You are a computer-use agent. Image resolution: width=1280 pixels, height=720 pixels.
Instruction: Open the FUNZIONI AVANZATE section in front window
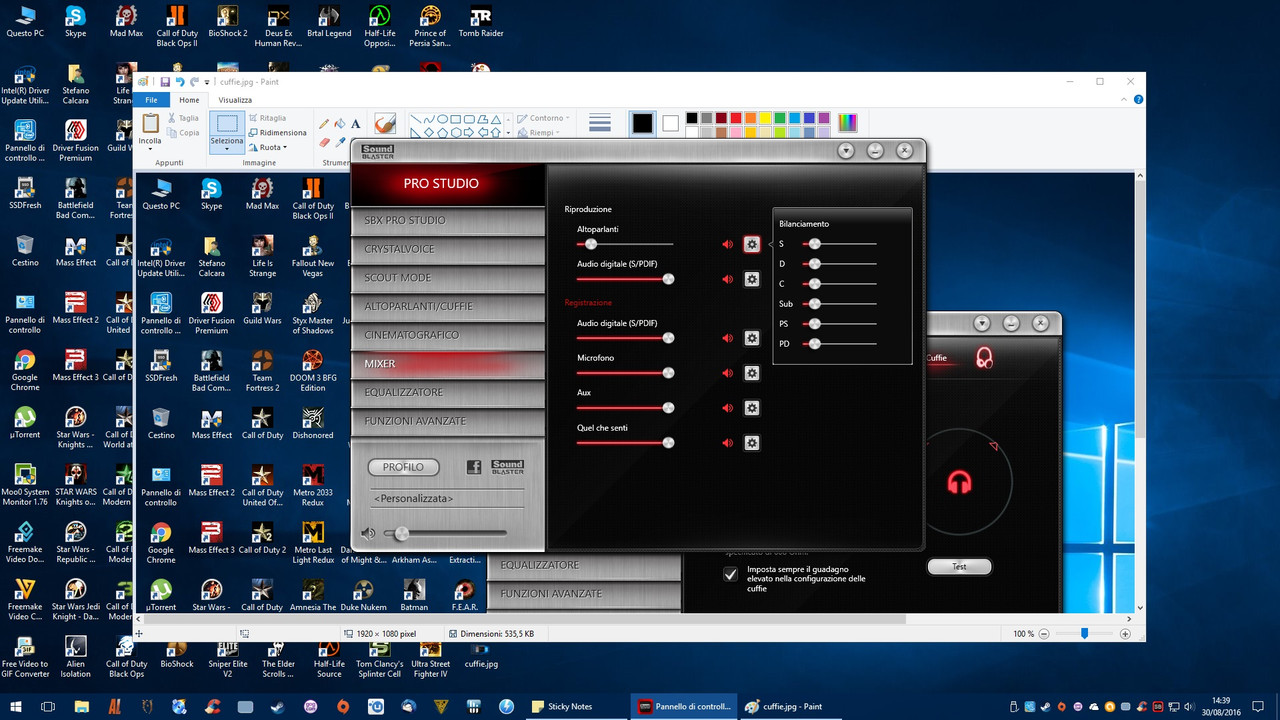coord(447,421)
